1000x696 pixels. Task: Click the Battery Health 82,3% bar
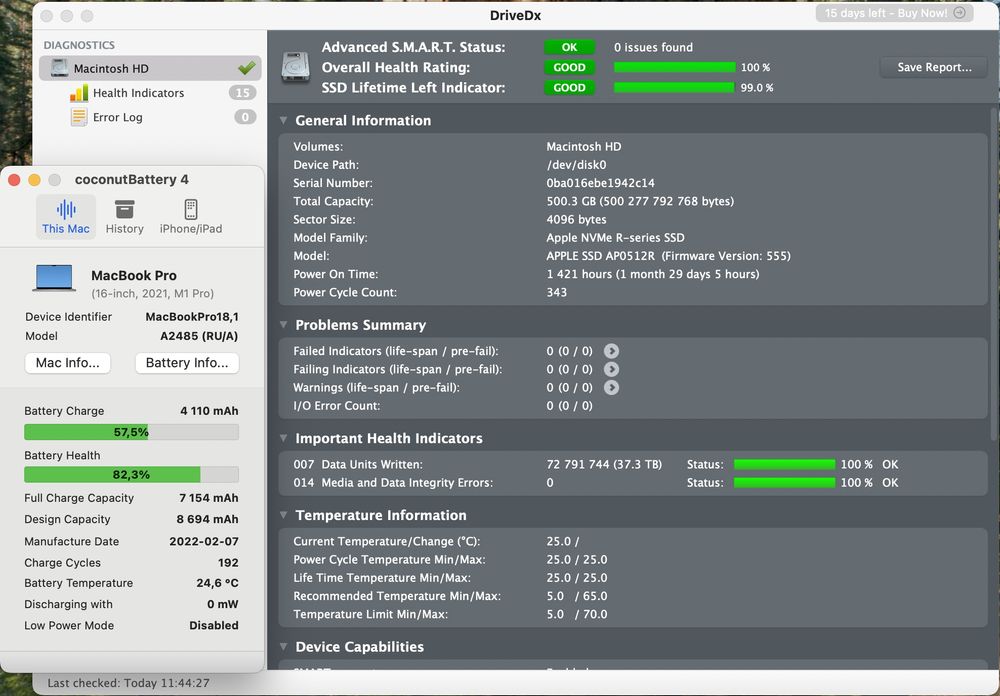131,475
